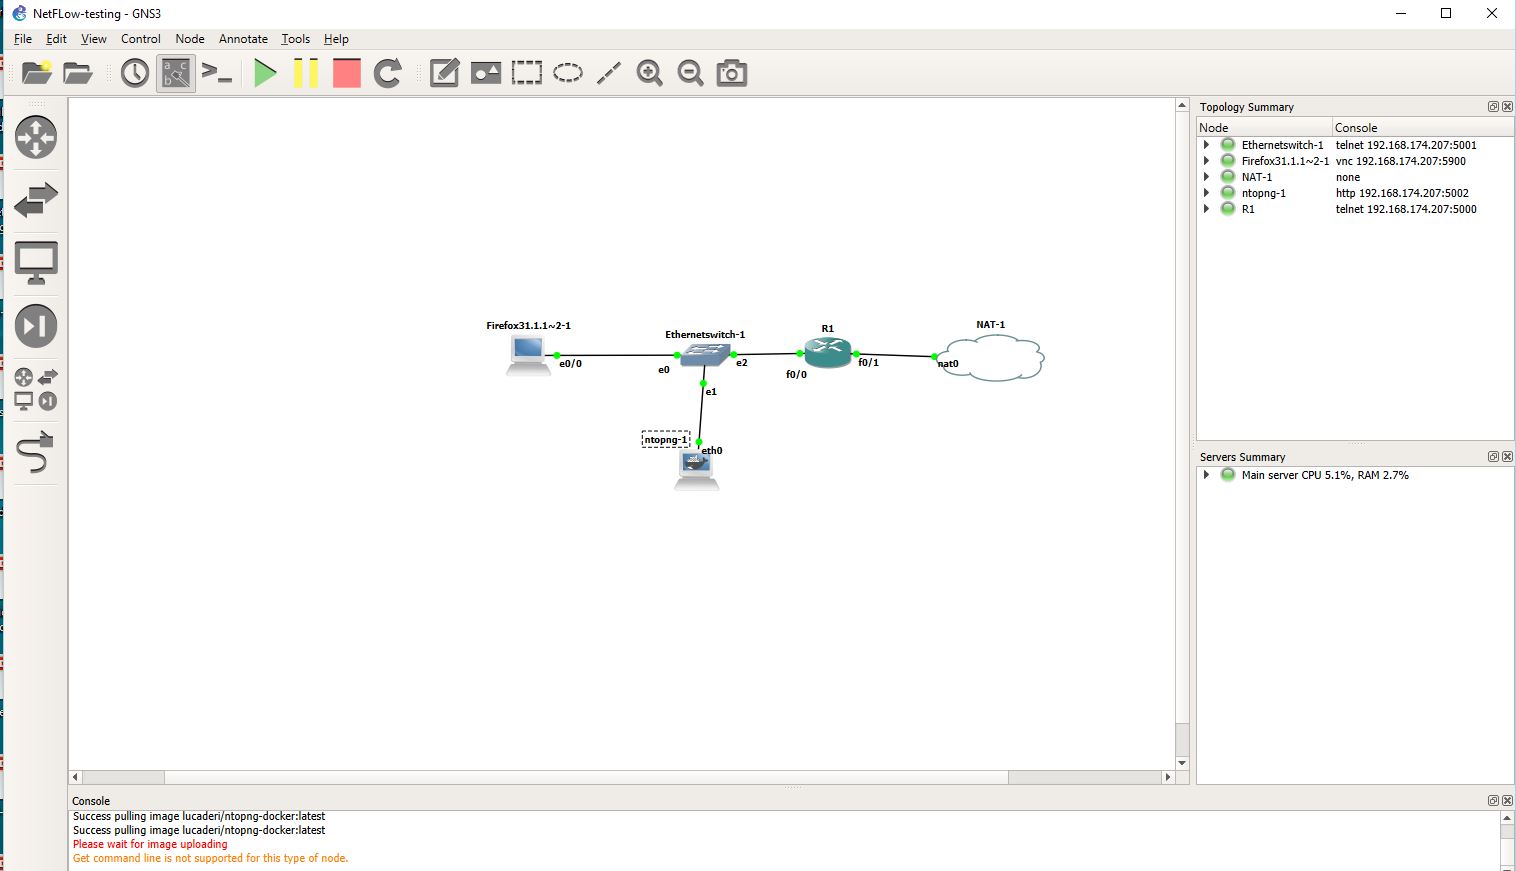
Task: Open the Annotate menu
Action: point(243,39)
